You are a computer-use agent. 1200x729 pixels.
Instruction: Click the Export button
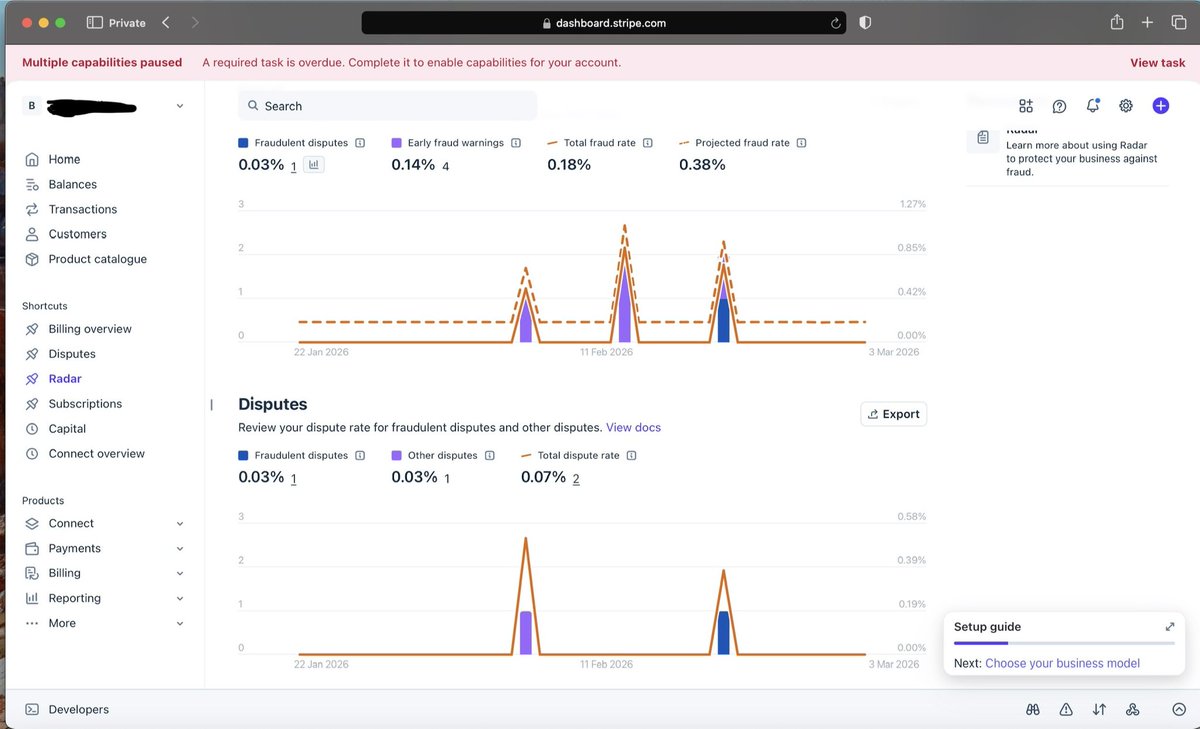tap(894, 414)
